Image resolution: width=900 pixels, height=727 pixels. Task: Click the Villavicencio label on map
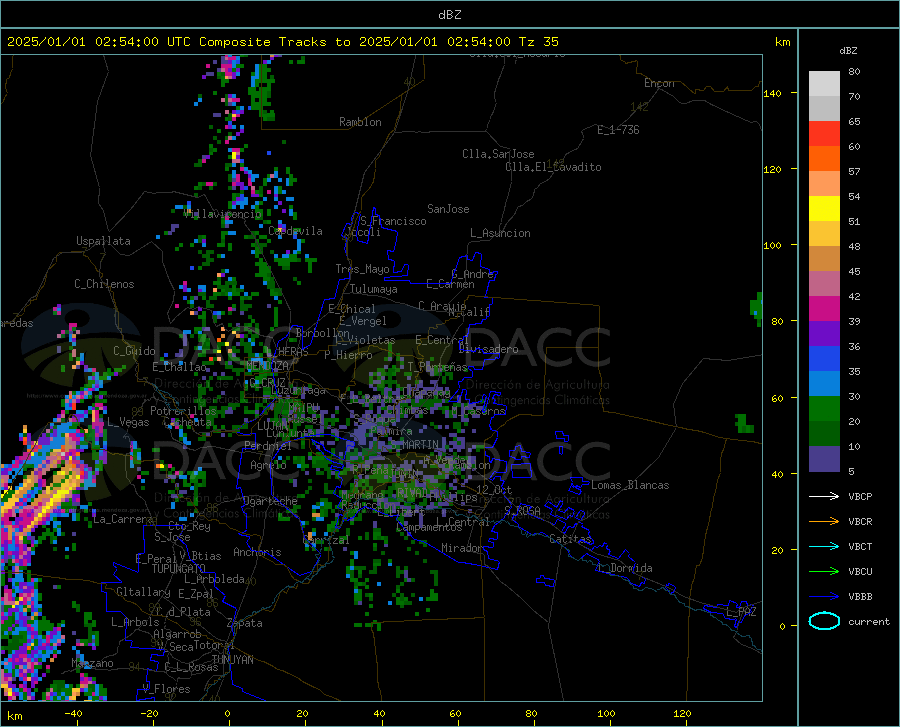tap(223, 214)
